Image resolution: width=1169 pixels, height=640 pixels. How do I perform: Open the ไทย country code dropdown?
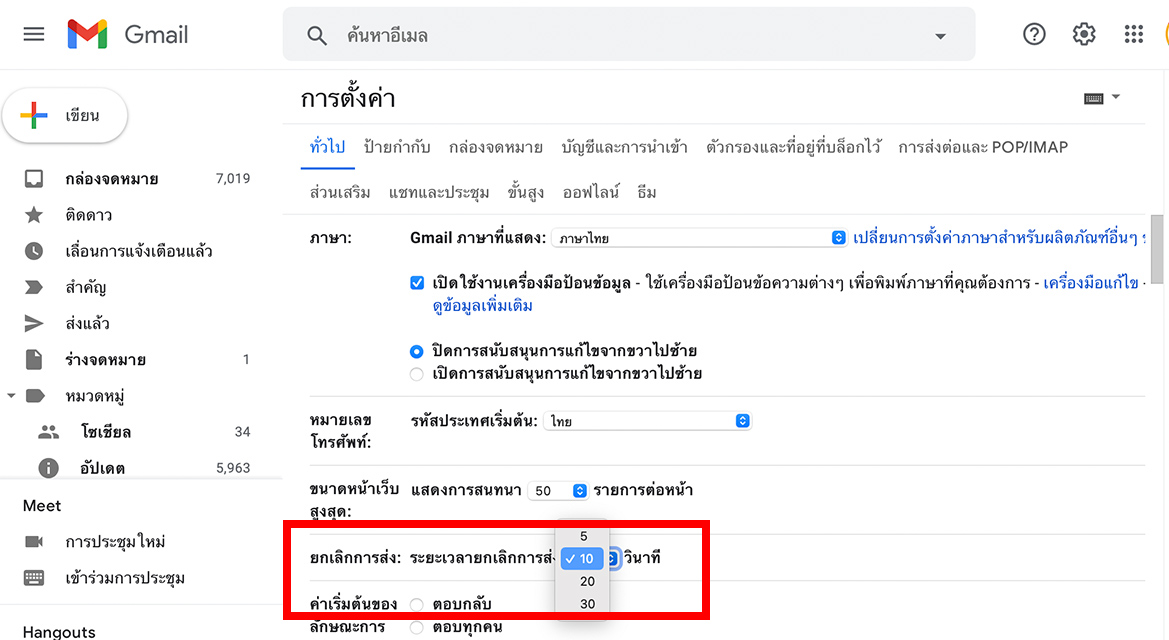pos(647,421)
